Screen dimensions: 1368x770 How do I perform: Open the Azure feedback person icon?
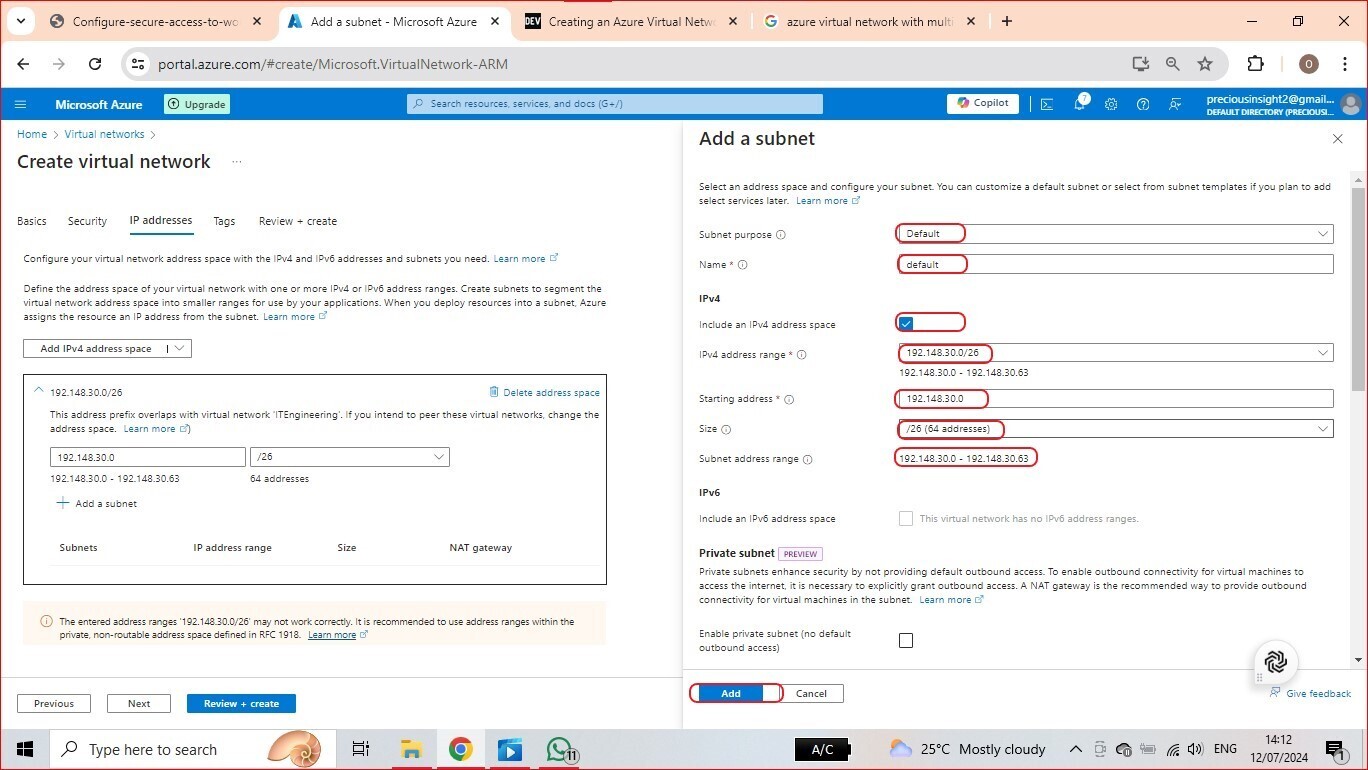point(1176,104)
